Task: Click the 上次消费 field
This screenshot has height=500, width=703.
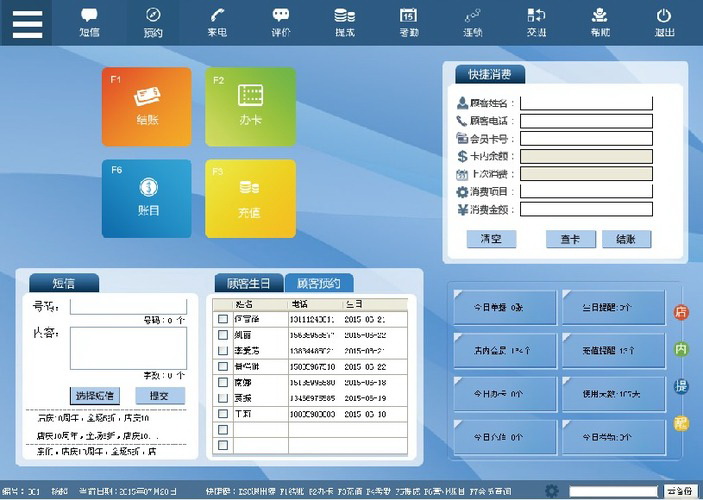Action: (x=586, y=174)
